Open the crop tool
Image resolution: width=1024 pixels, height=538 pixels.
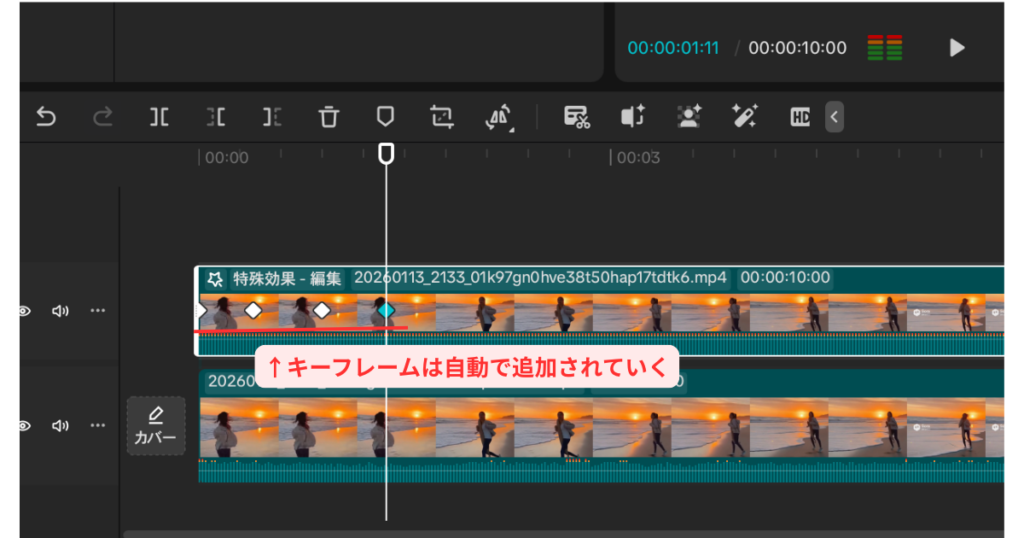(x=441, y=117)
